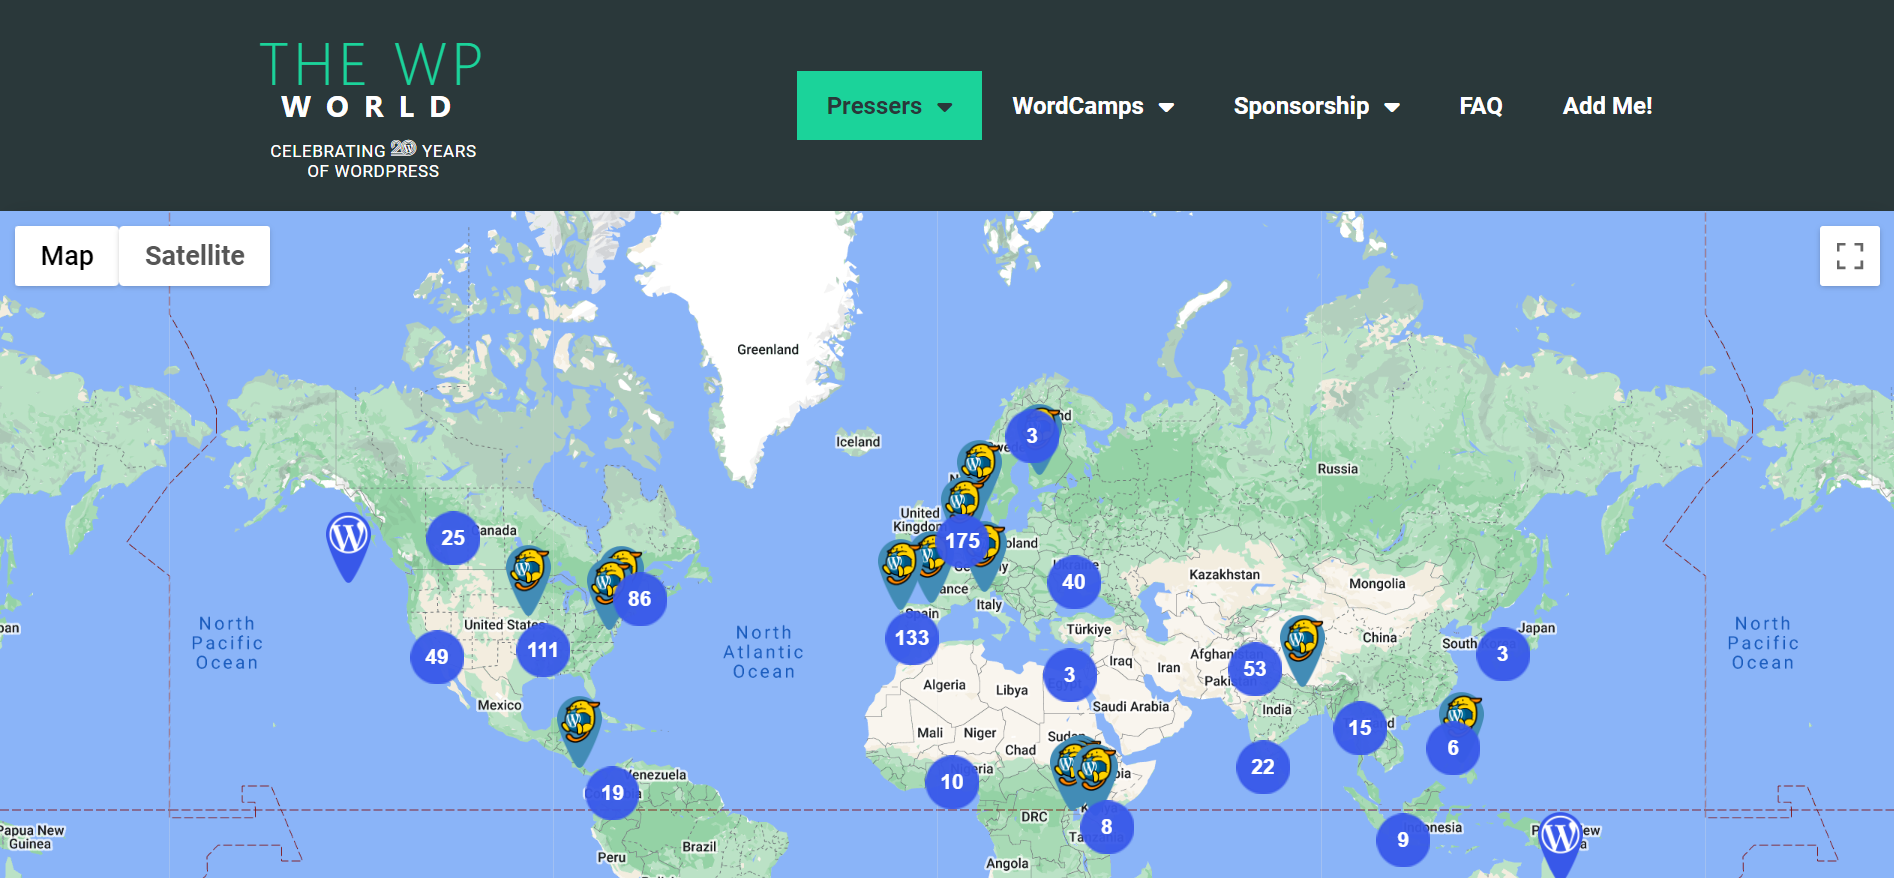Switch to Map view
The width and height of the screenshot is (1894, 878).
(67, 256)
